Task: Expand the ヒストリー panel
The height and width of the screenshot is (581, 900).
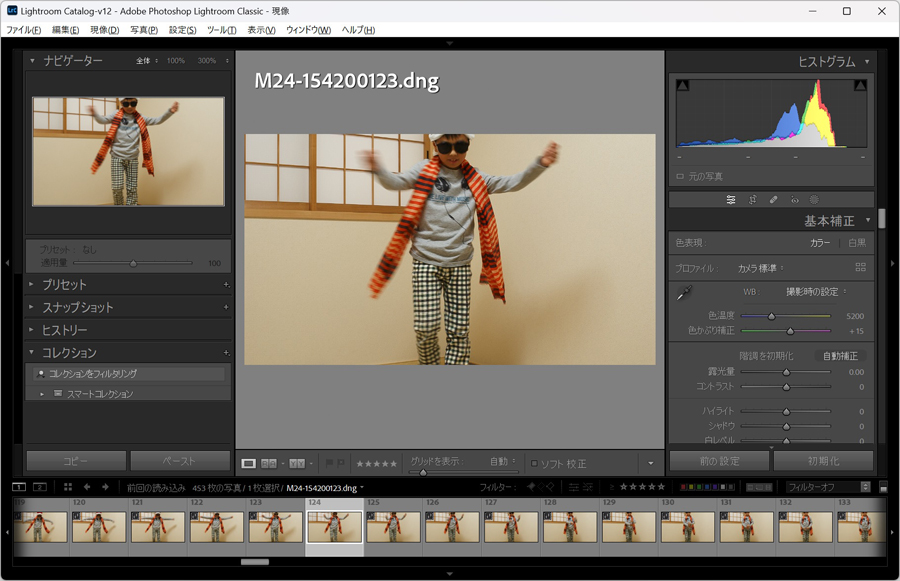Action: pyautogui.click(x=64, y=331)
